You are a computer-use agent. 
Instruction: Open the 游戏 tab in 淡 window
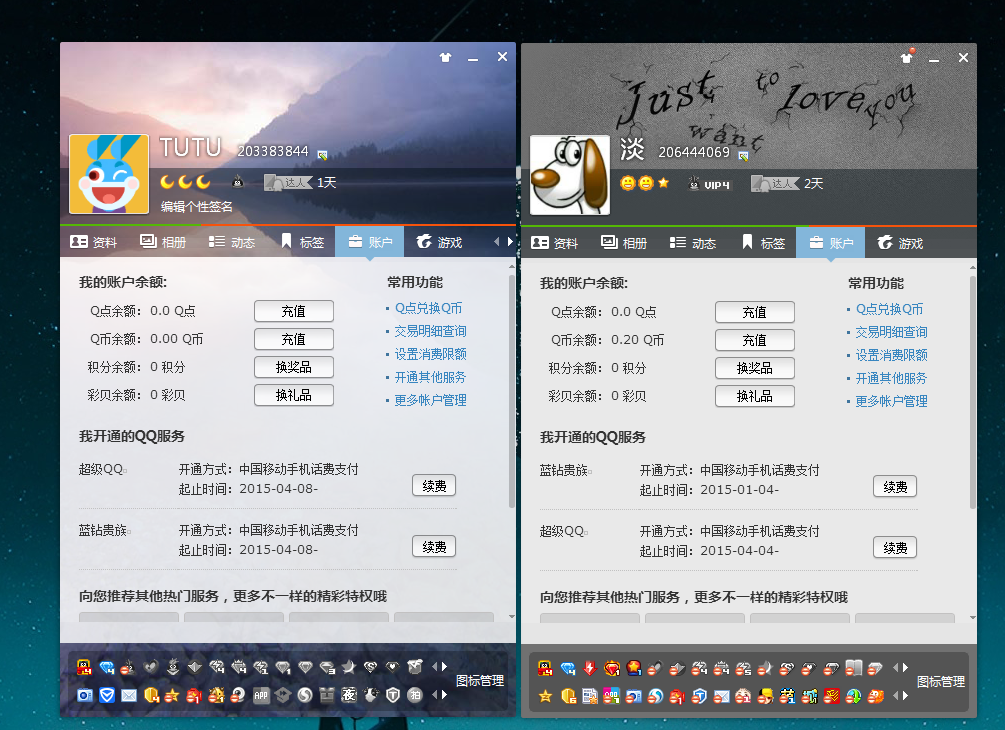(900, 244)
